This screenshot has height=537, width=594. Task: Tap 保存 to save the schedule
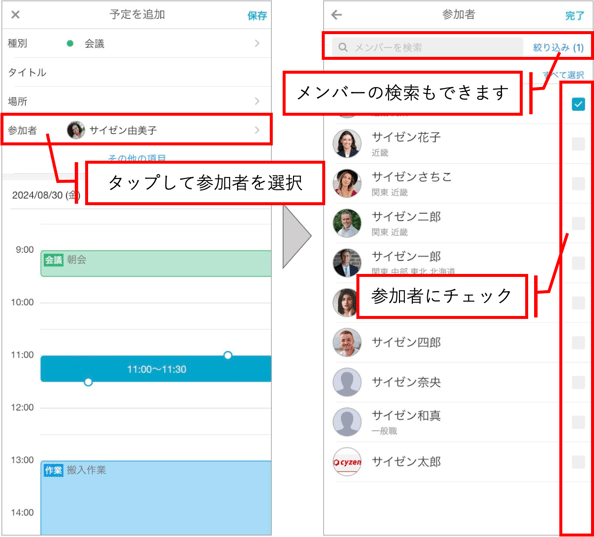point(257,16)
